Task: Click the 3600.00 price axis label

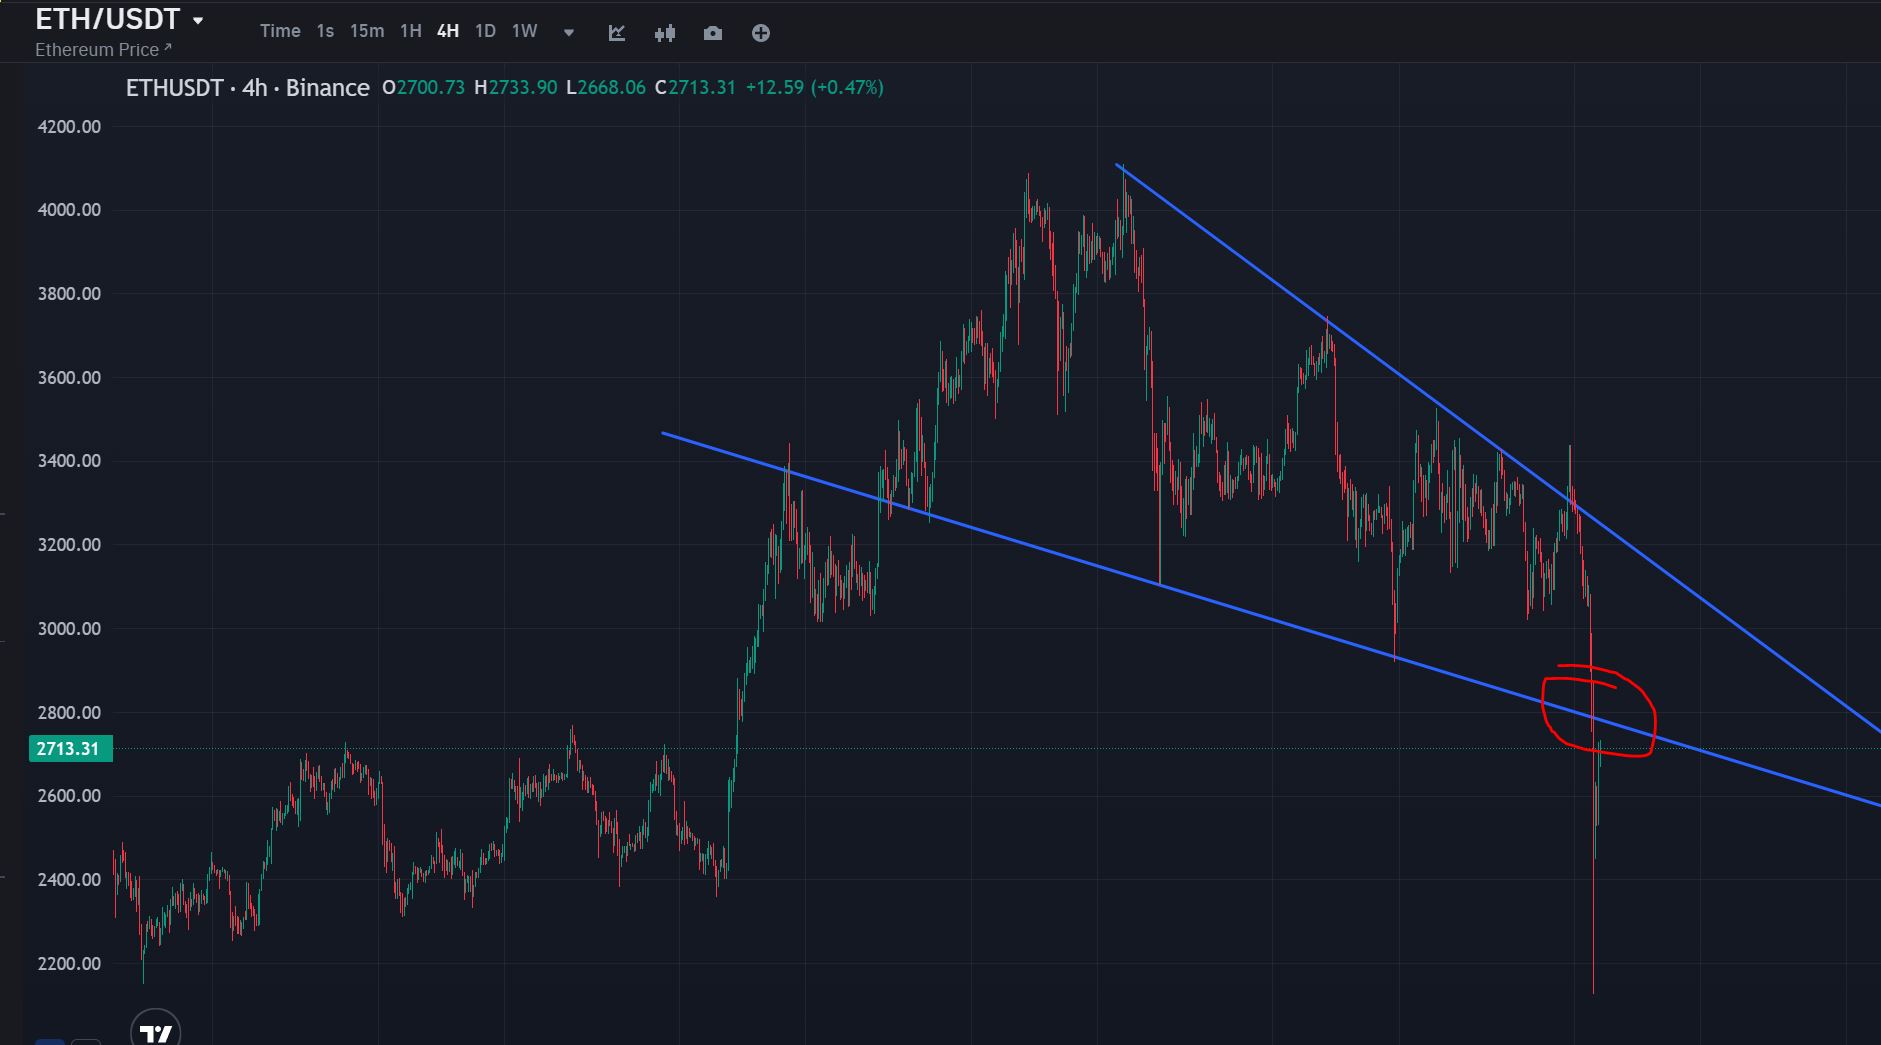Action: pyautogui.click(x=69, y=378)
